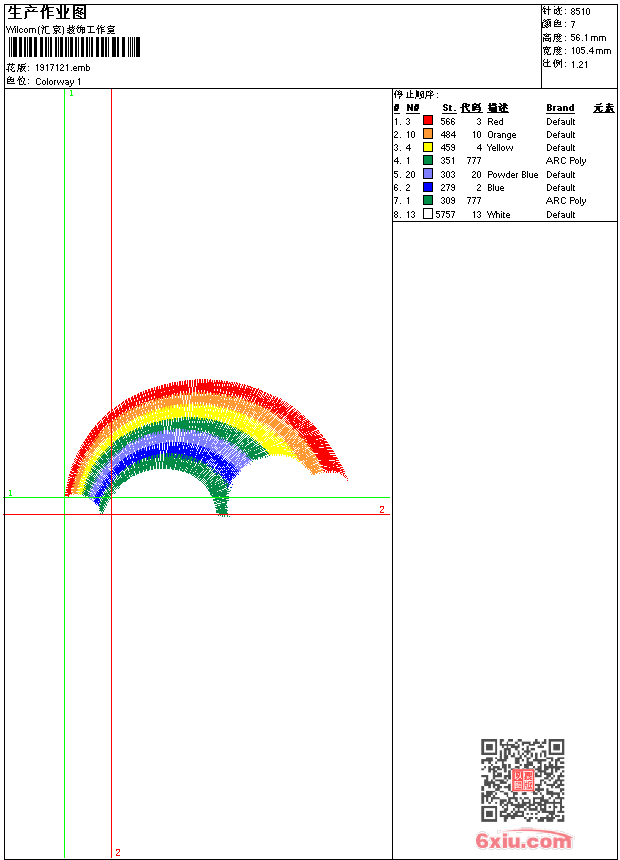The image size is (620, 860).
Task: Click the green inner arc's right leg
Action: tap(221, 493)
